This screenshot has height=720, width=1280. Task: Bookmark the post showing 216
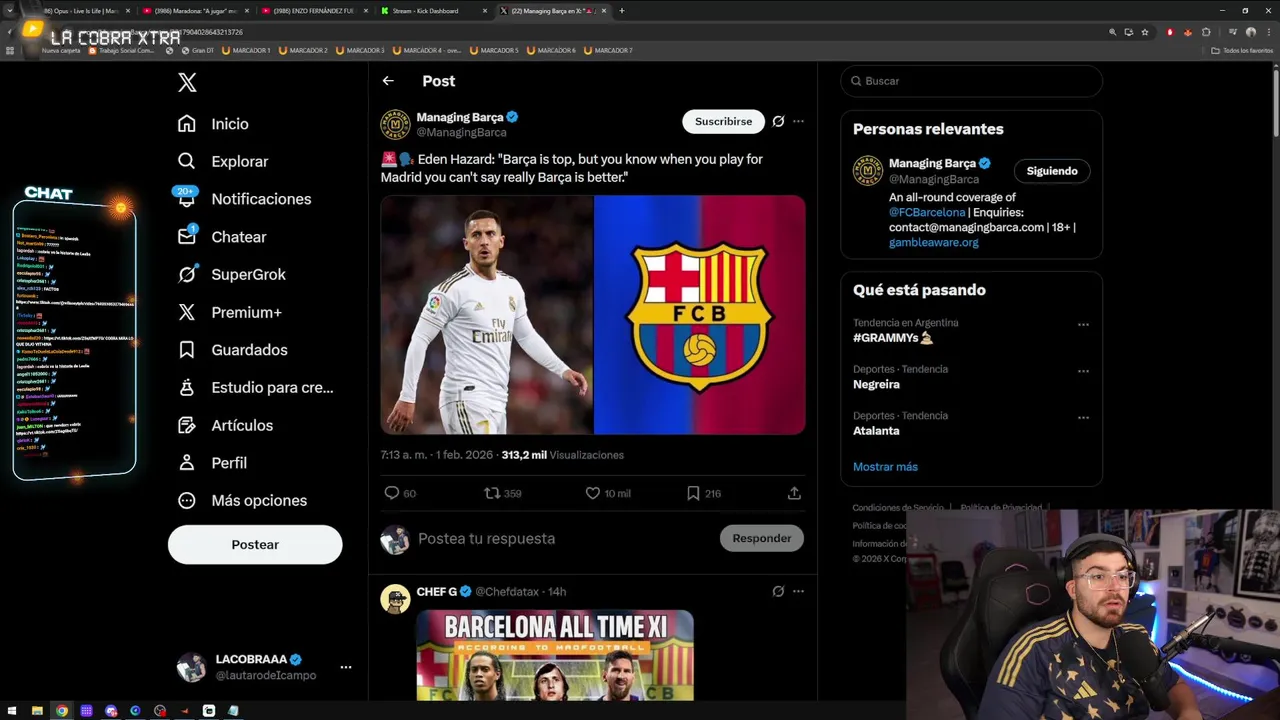tap(703, 493)
